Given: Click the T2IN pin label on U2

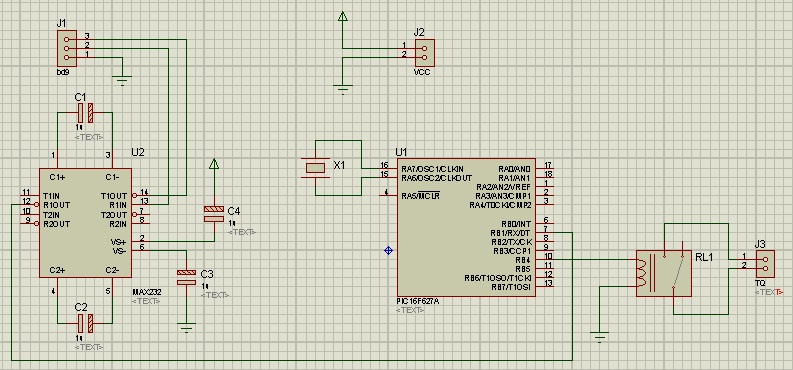Looking at the screenshot, I should 52,214.
